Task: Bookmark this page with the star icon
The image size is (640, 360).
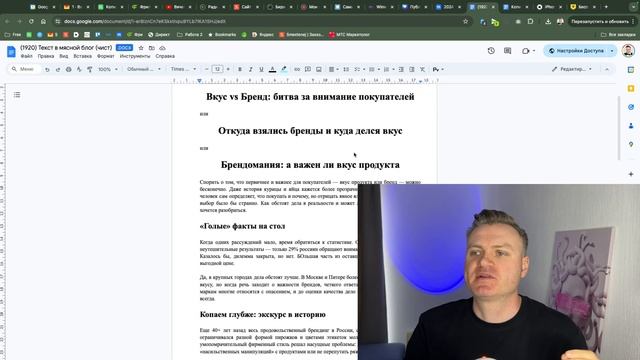Action: click(465, 21)
